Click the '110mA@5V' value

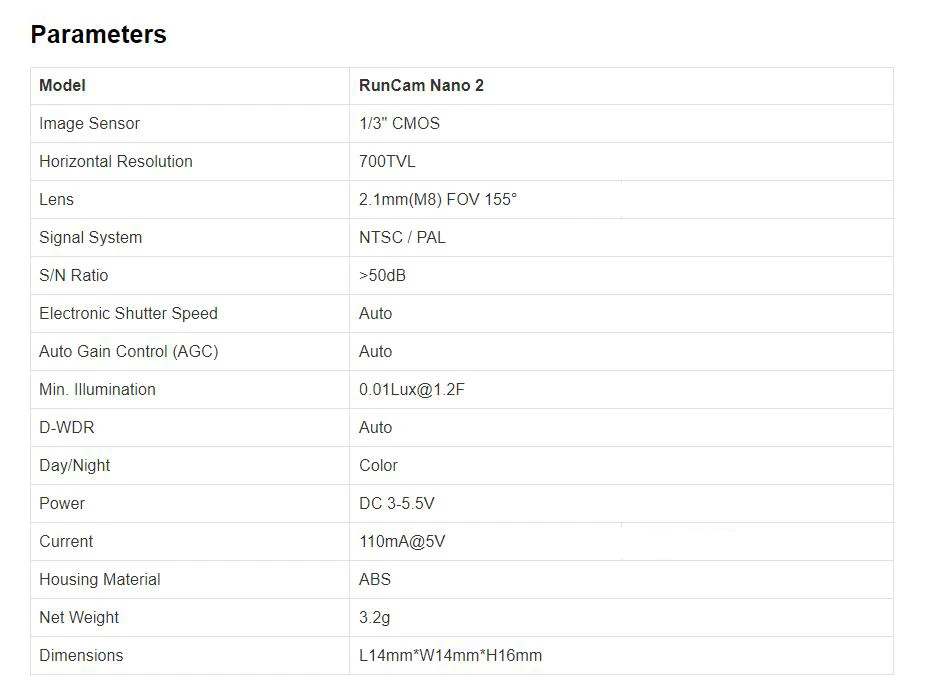(402, 541)
